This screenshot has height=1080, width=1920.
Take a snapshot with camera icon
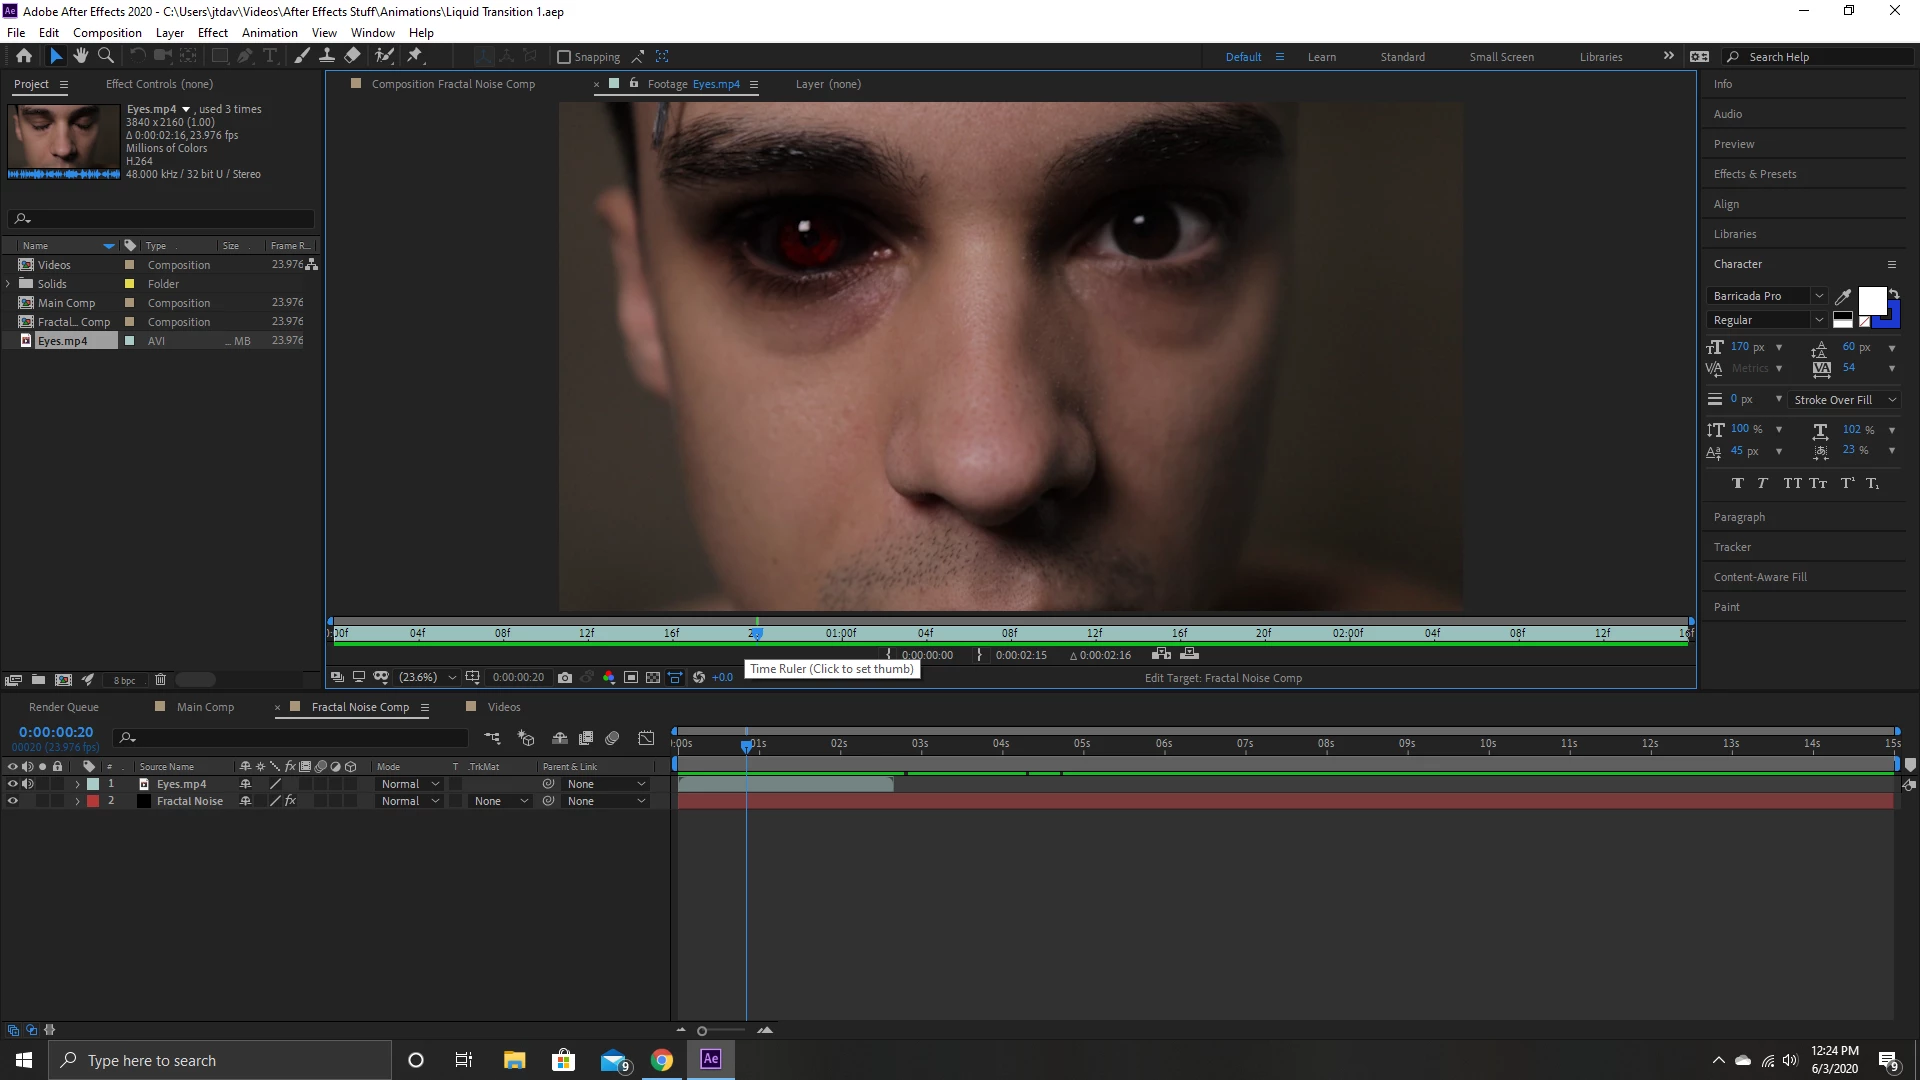[x=565, y=677]
